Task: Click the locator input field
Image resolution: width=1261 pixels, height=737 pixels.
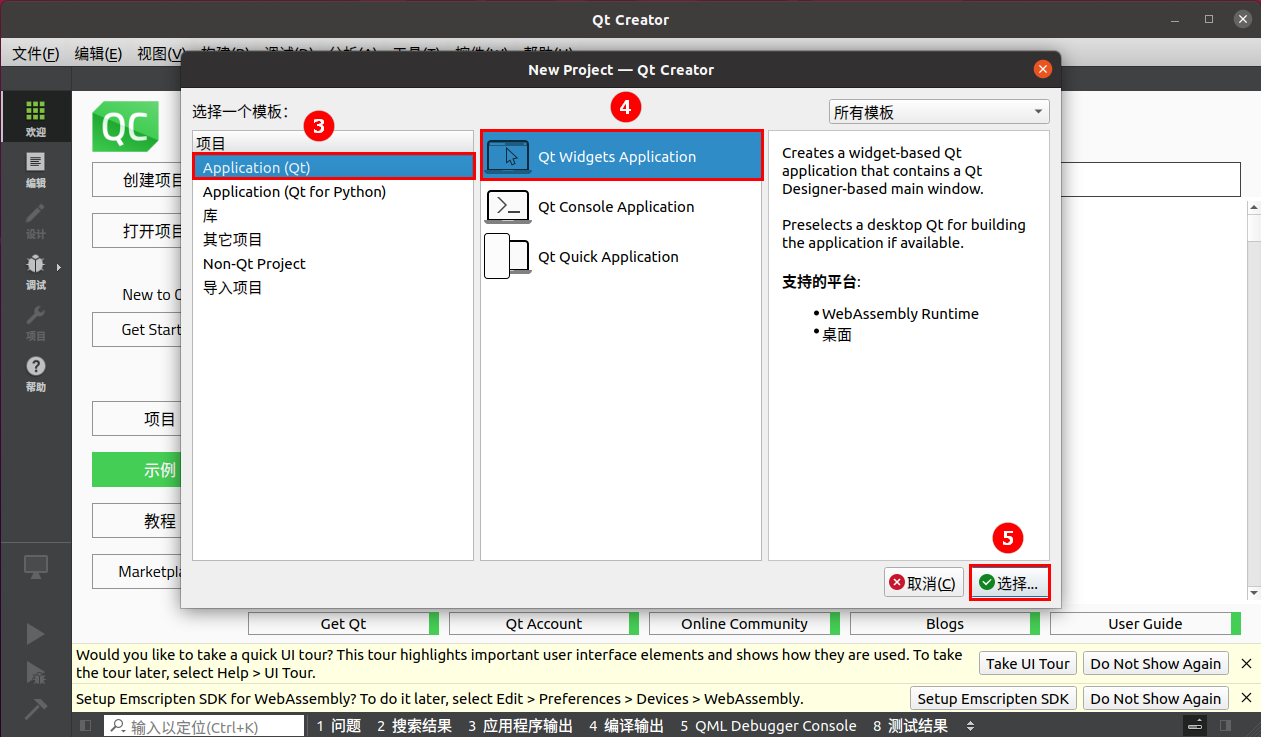Action: coord(204,726)
